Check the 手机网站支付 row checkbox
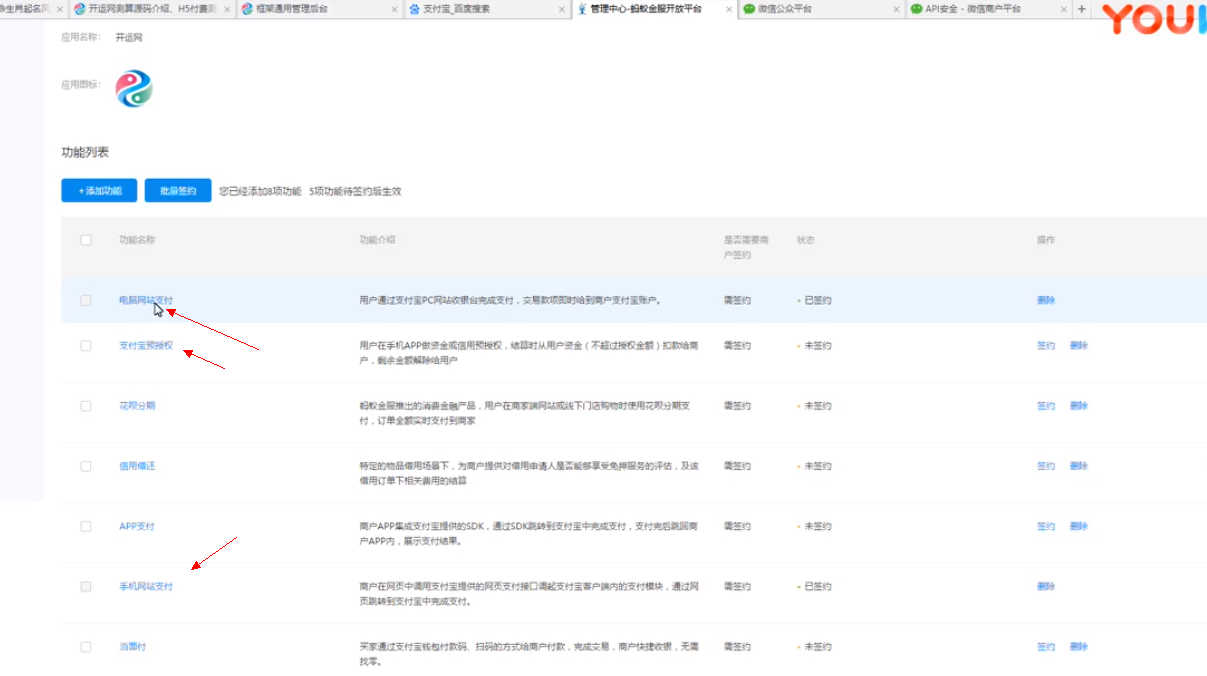The image size is (1207, 676). pyautogui.click(x=86, y=586)
